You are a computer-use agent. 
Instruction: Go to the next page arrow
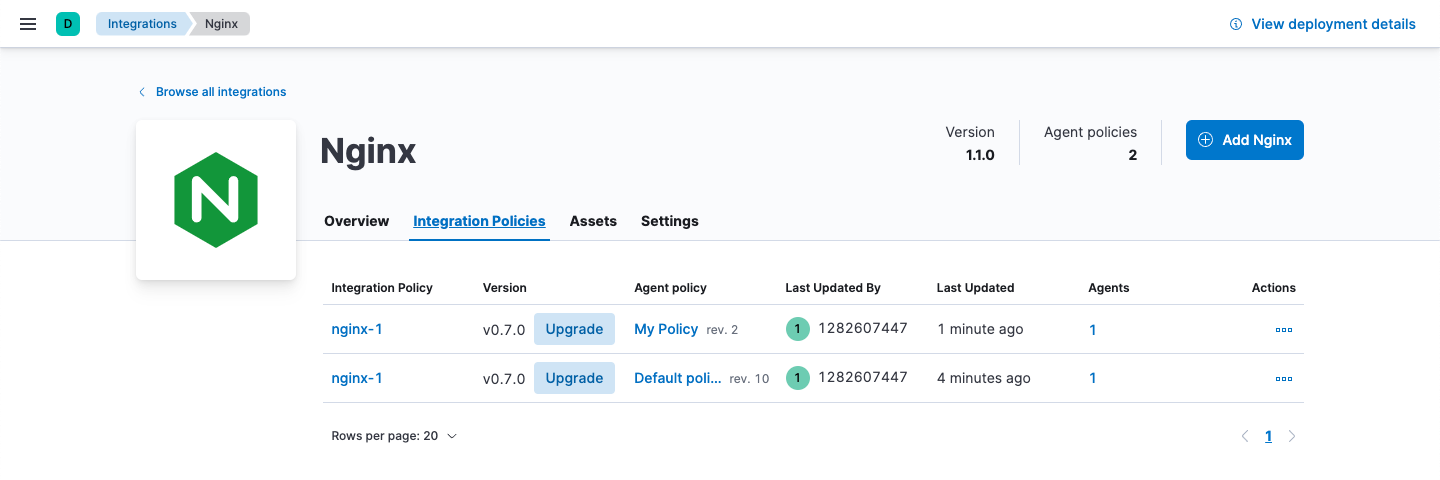click(x=1292, y=436)
